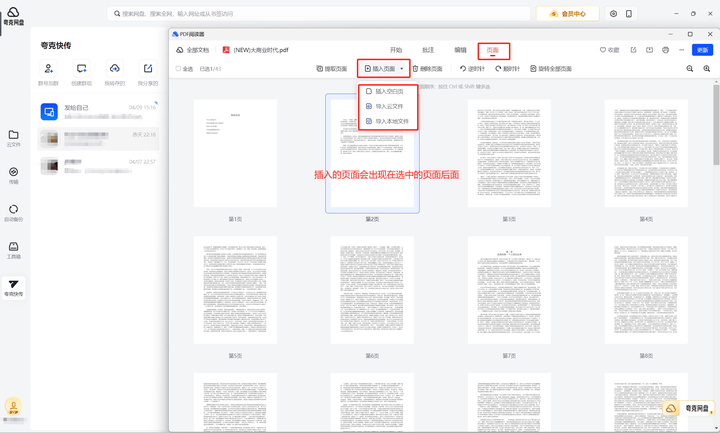The image size is (720, 433).
Task: Select the 第5页 page thumbnail
Action: [x=235, y=290]
